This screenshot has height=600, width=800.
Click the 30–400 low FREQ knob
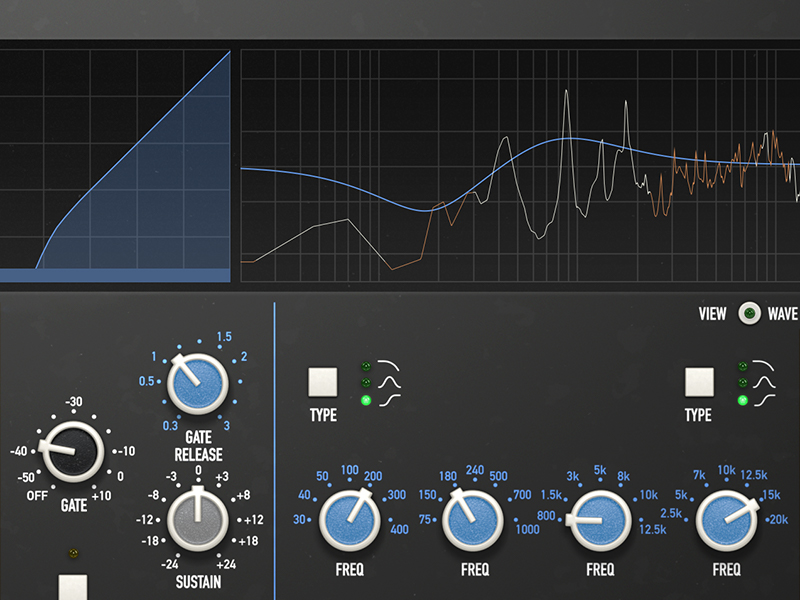(349, 521)
